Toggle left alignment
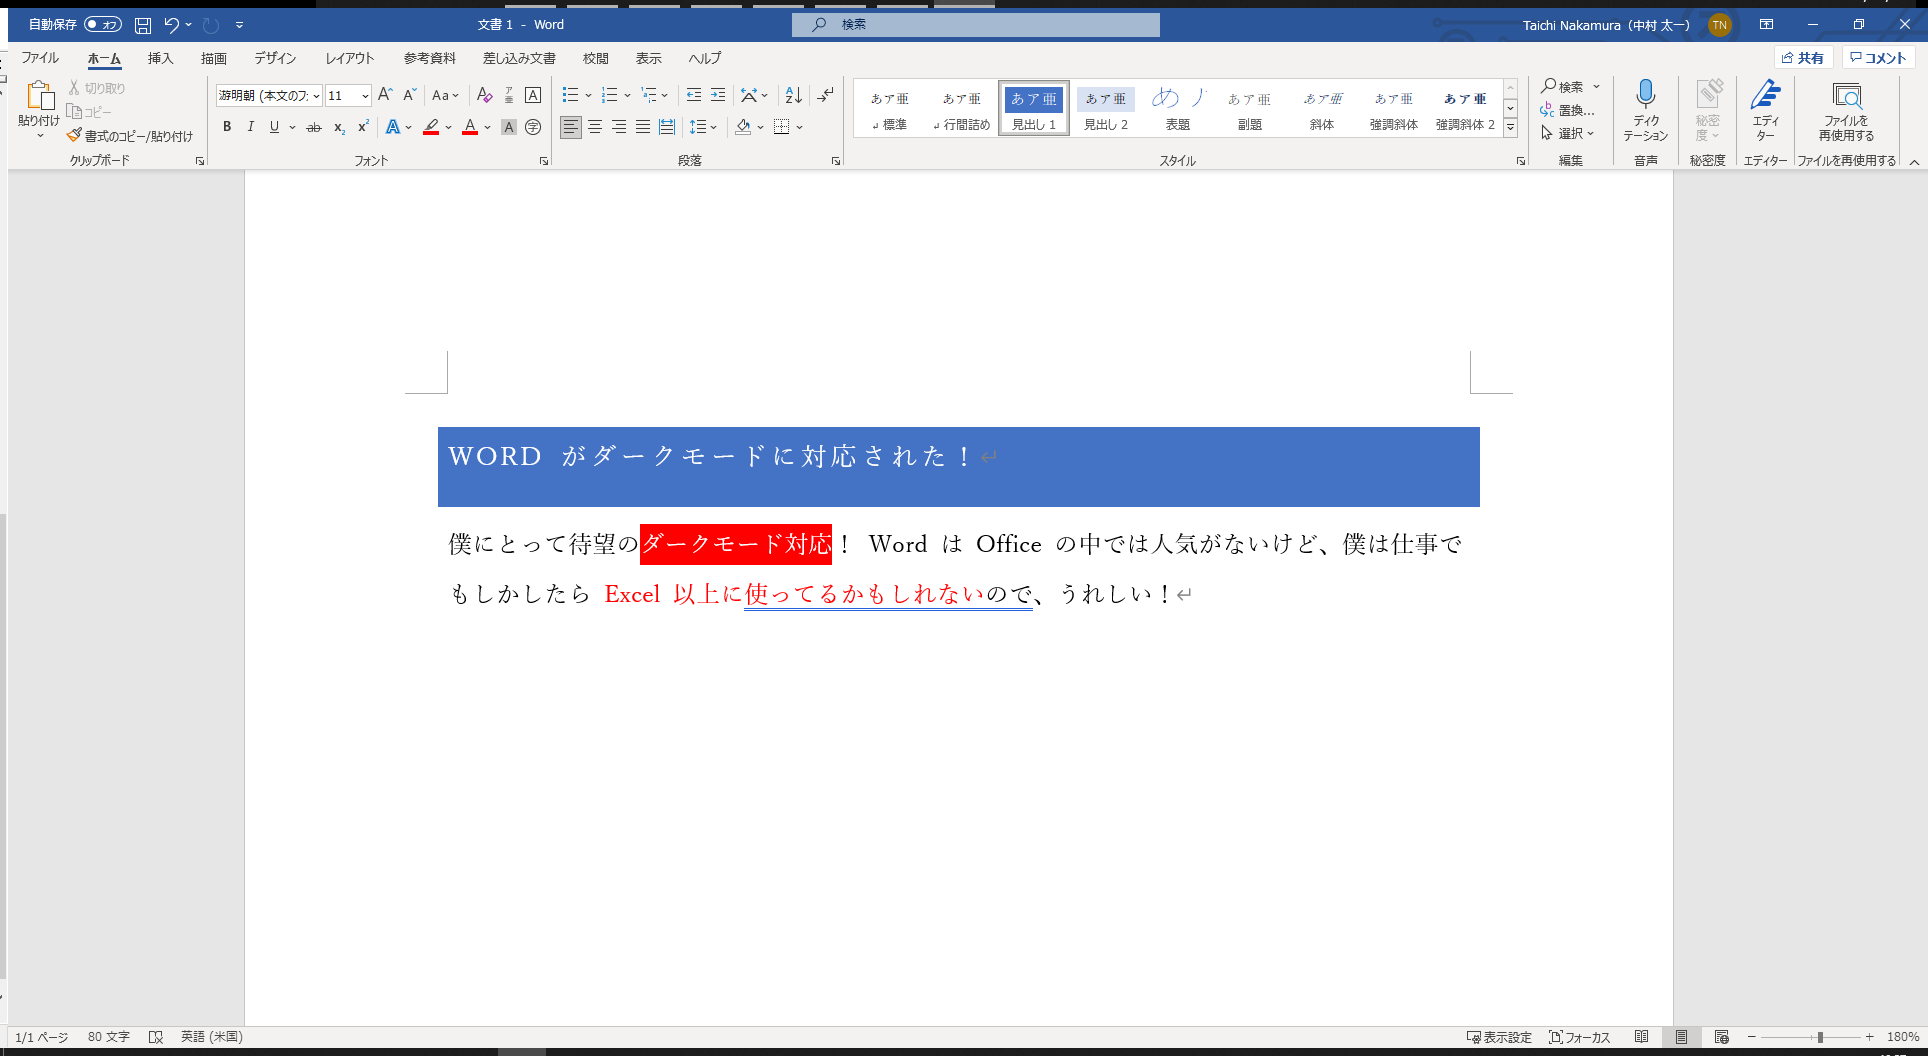This screenshot has width=1928, height=1056. pyautogui.click(x=570, y=127)
